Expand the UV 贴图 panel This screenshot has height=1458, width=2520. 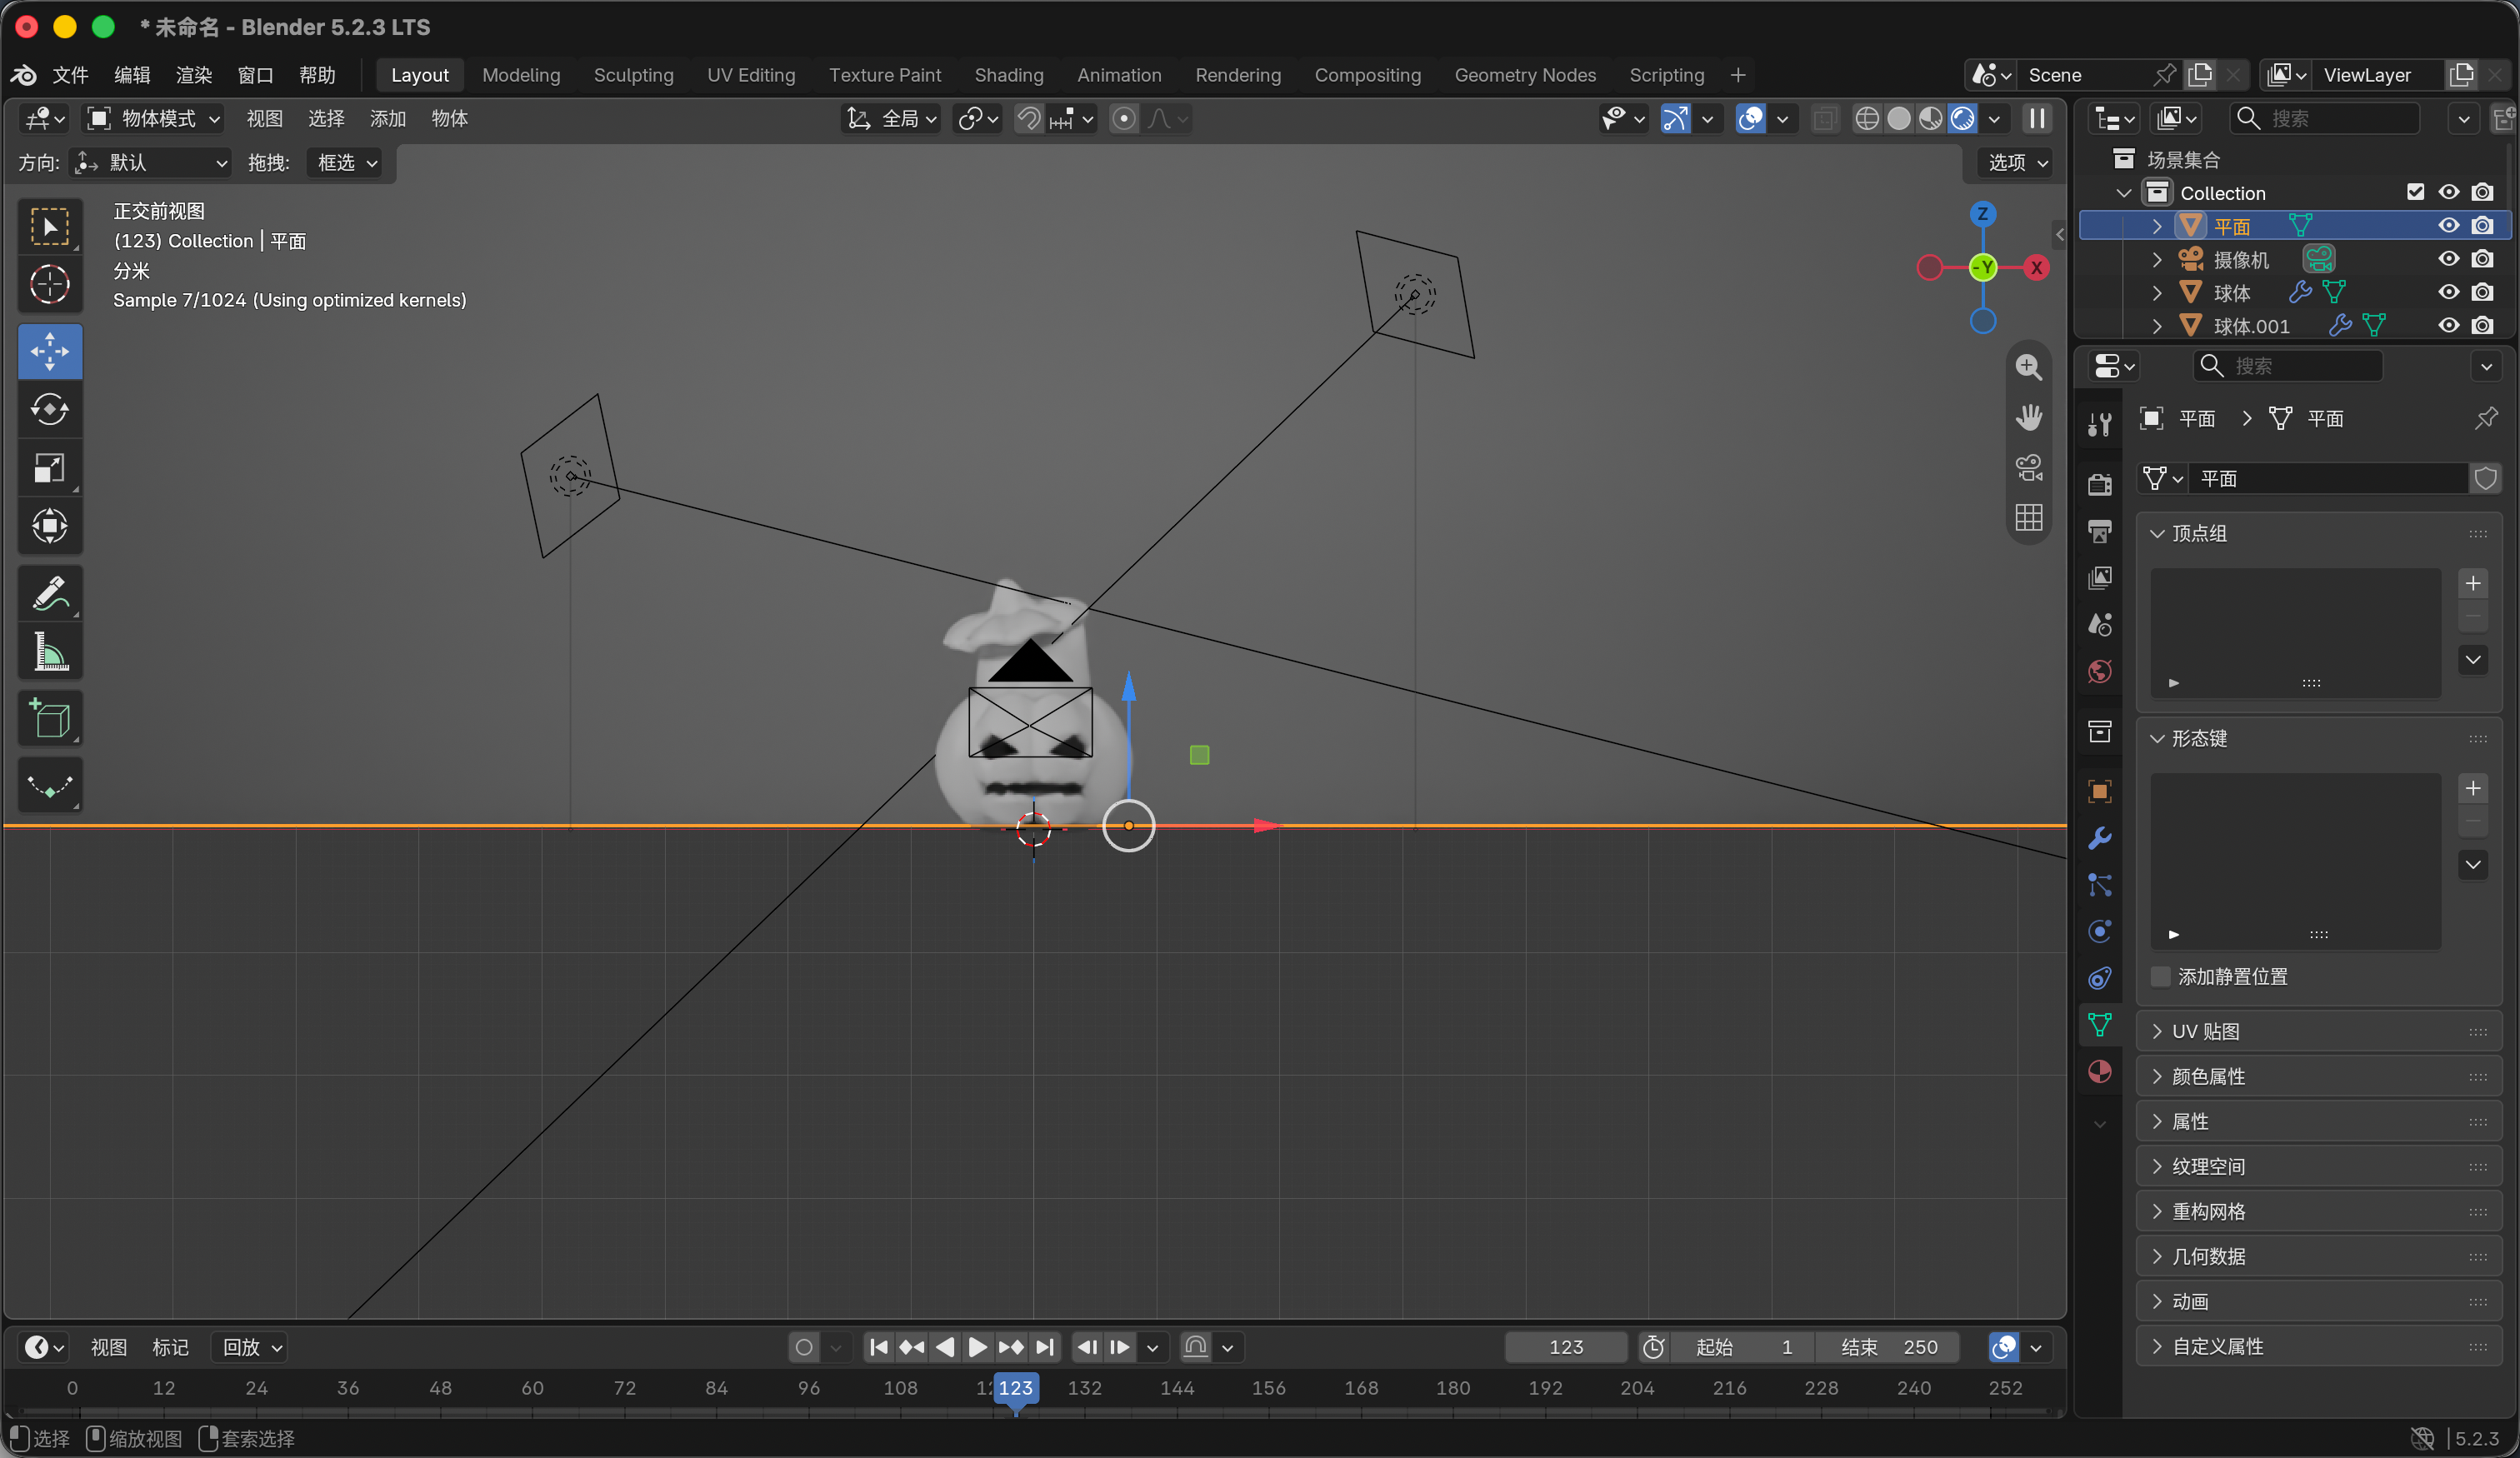coord(2318,1032)
